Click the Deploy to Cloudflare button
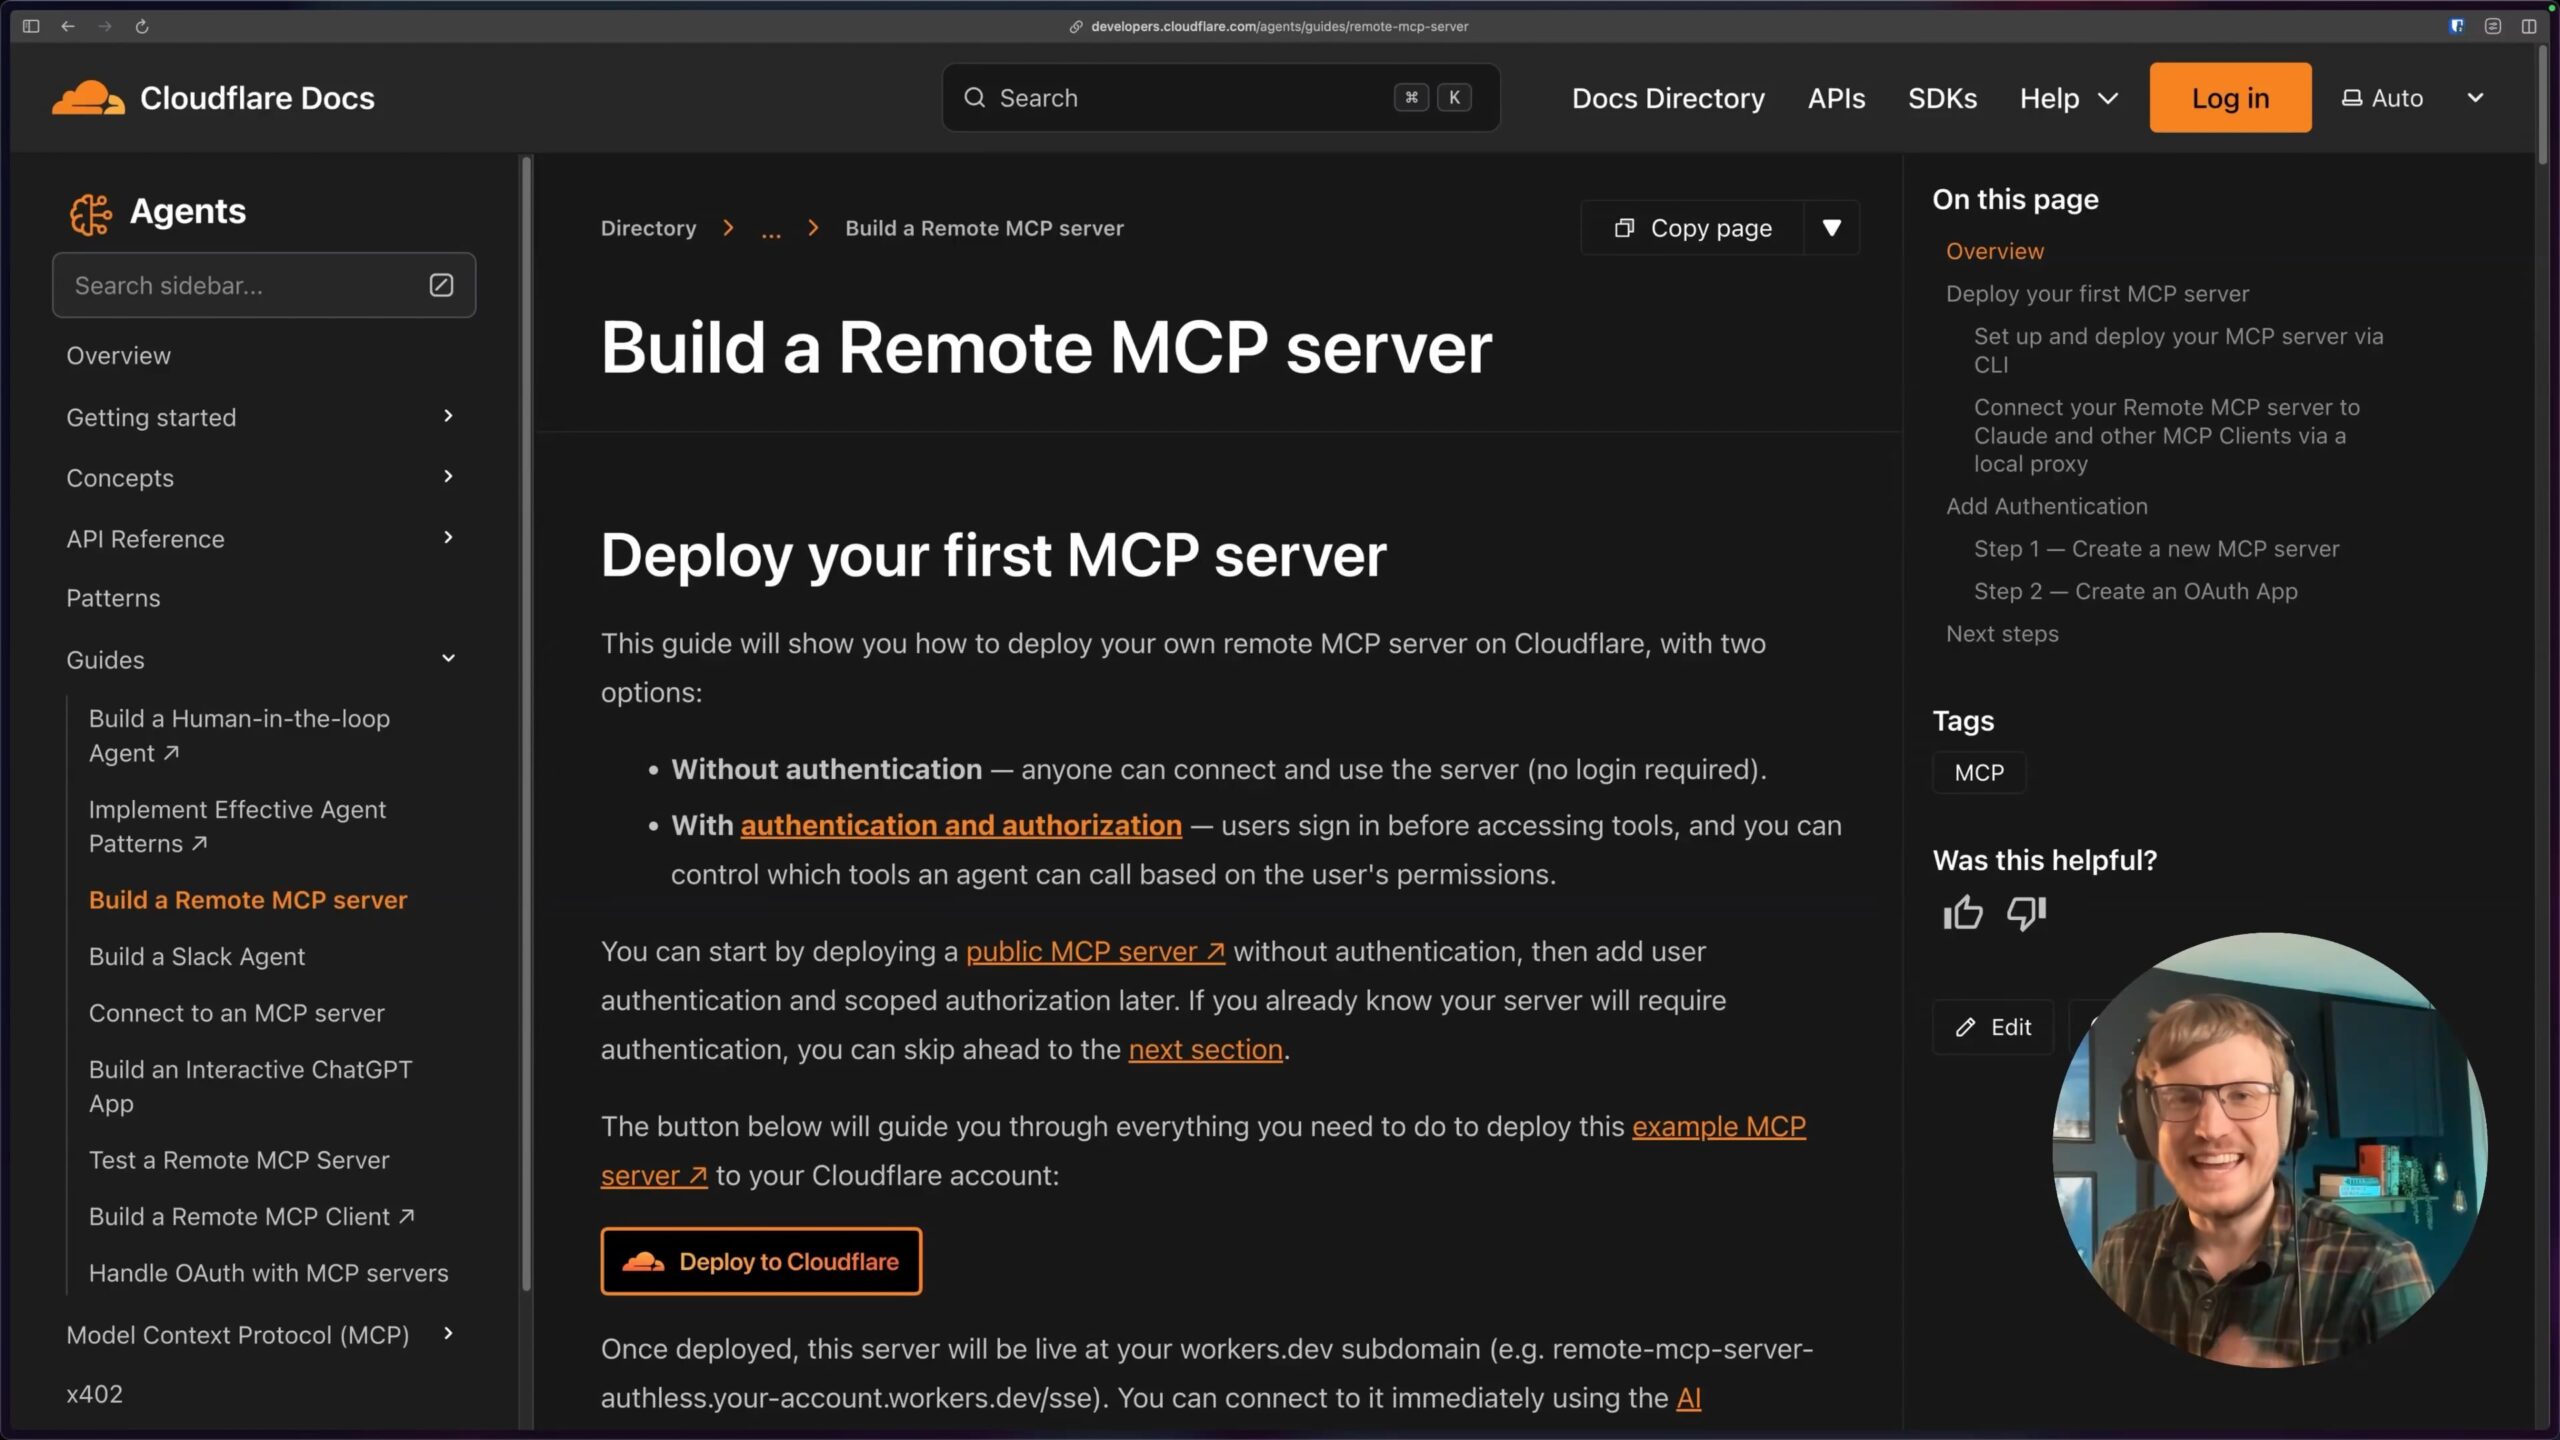Screen dimensions: 2560x1440 (761, 1261)
